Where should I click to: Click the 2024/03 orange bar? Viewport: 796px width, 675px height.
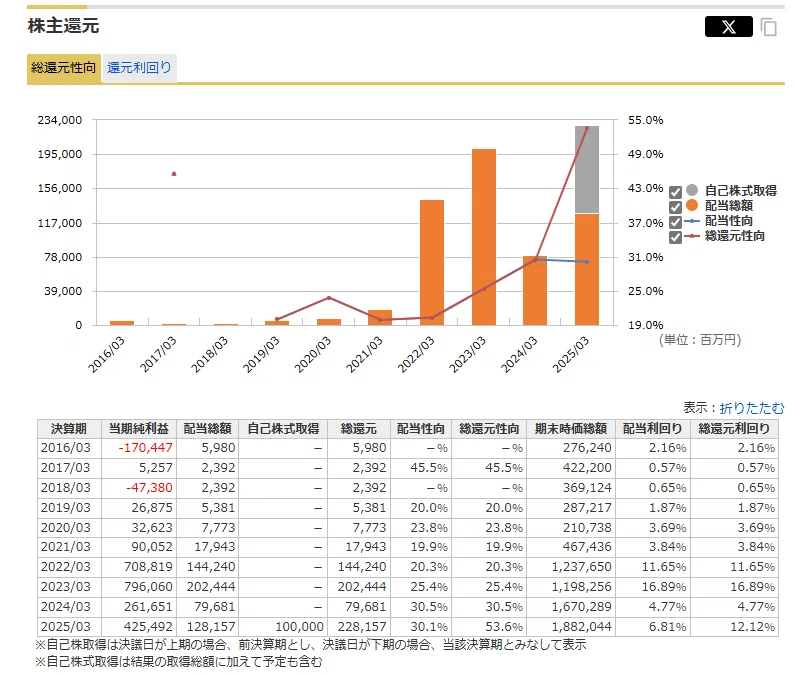535,290
